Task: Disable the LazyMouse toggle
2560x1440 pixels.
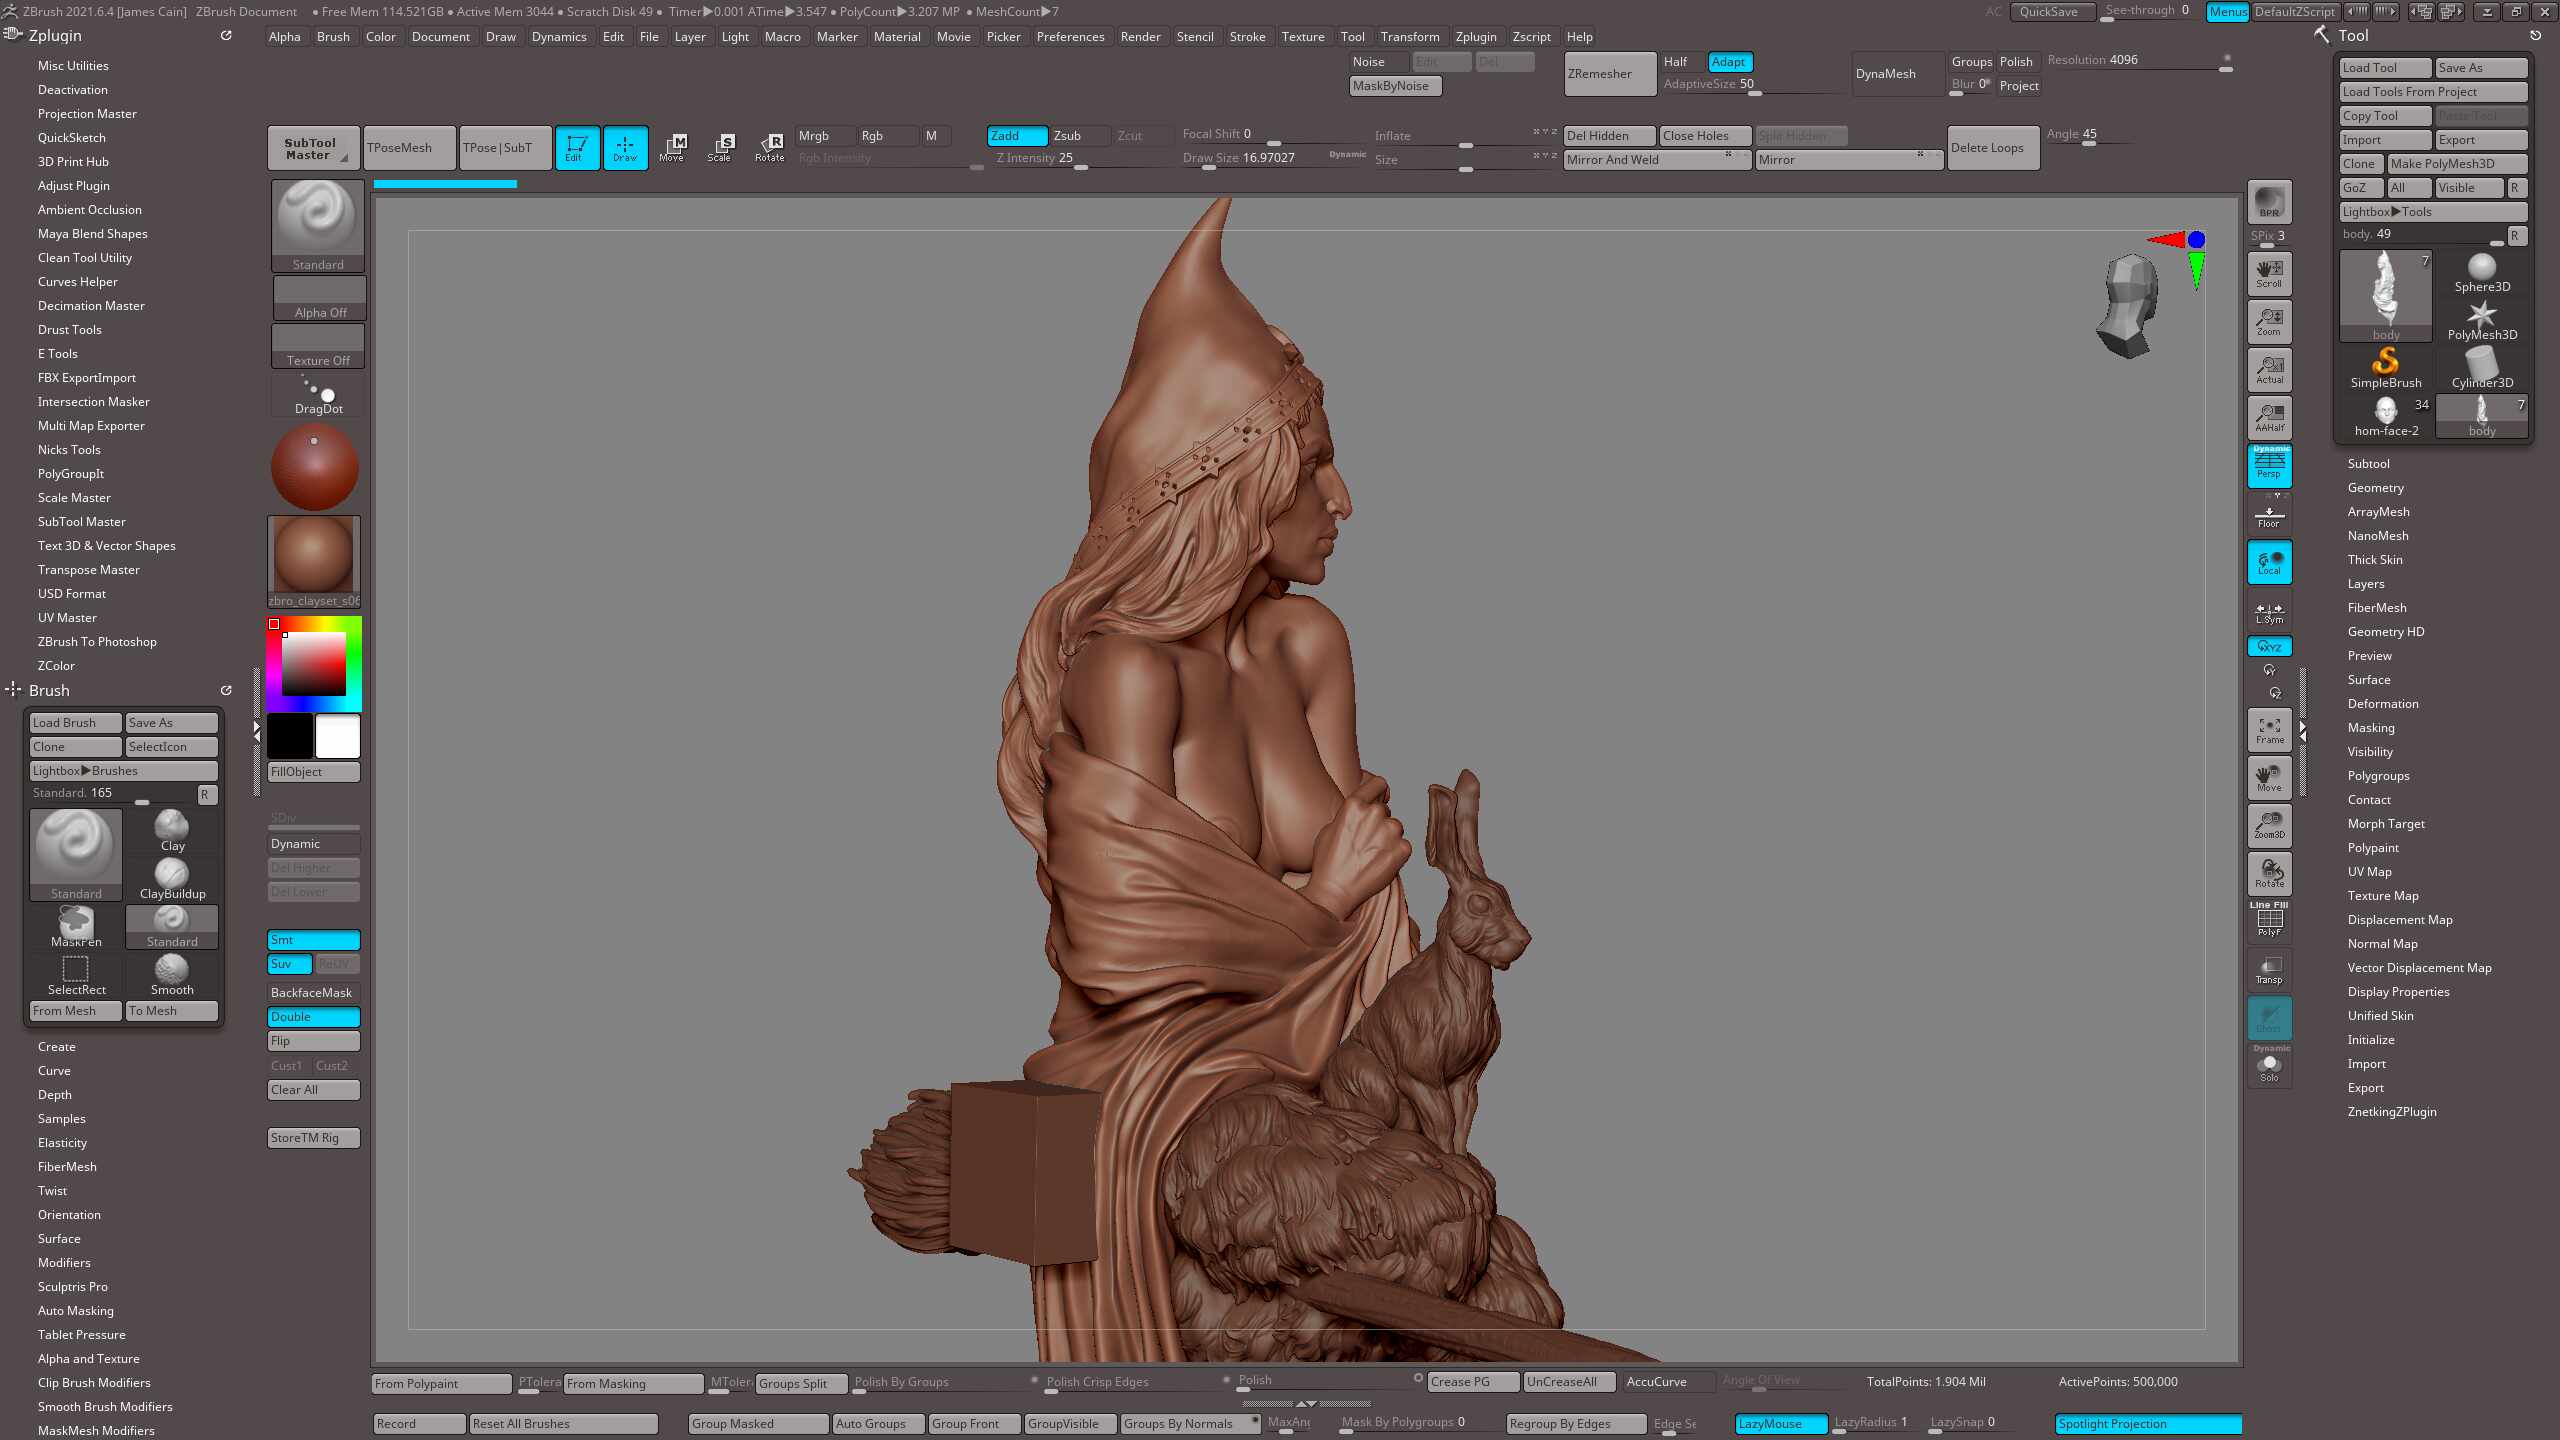Action: (1780, 1423)
